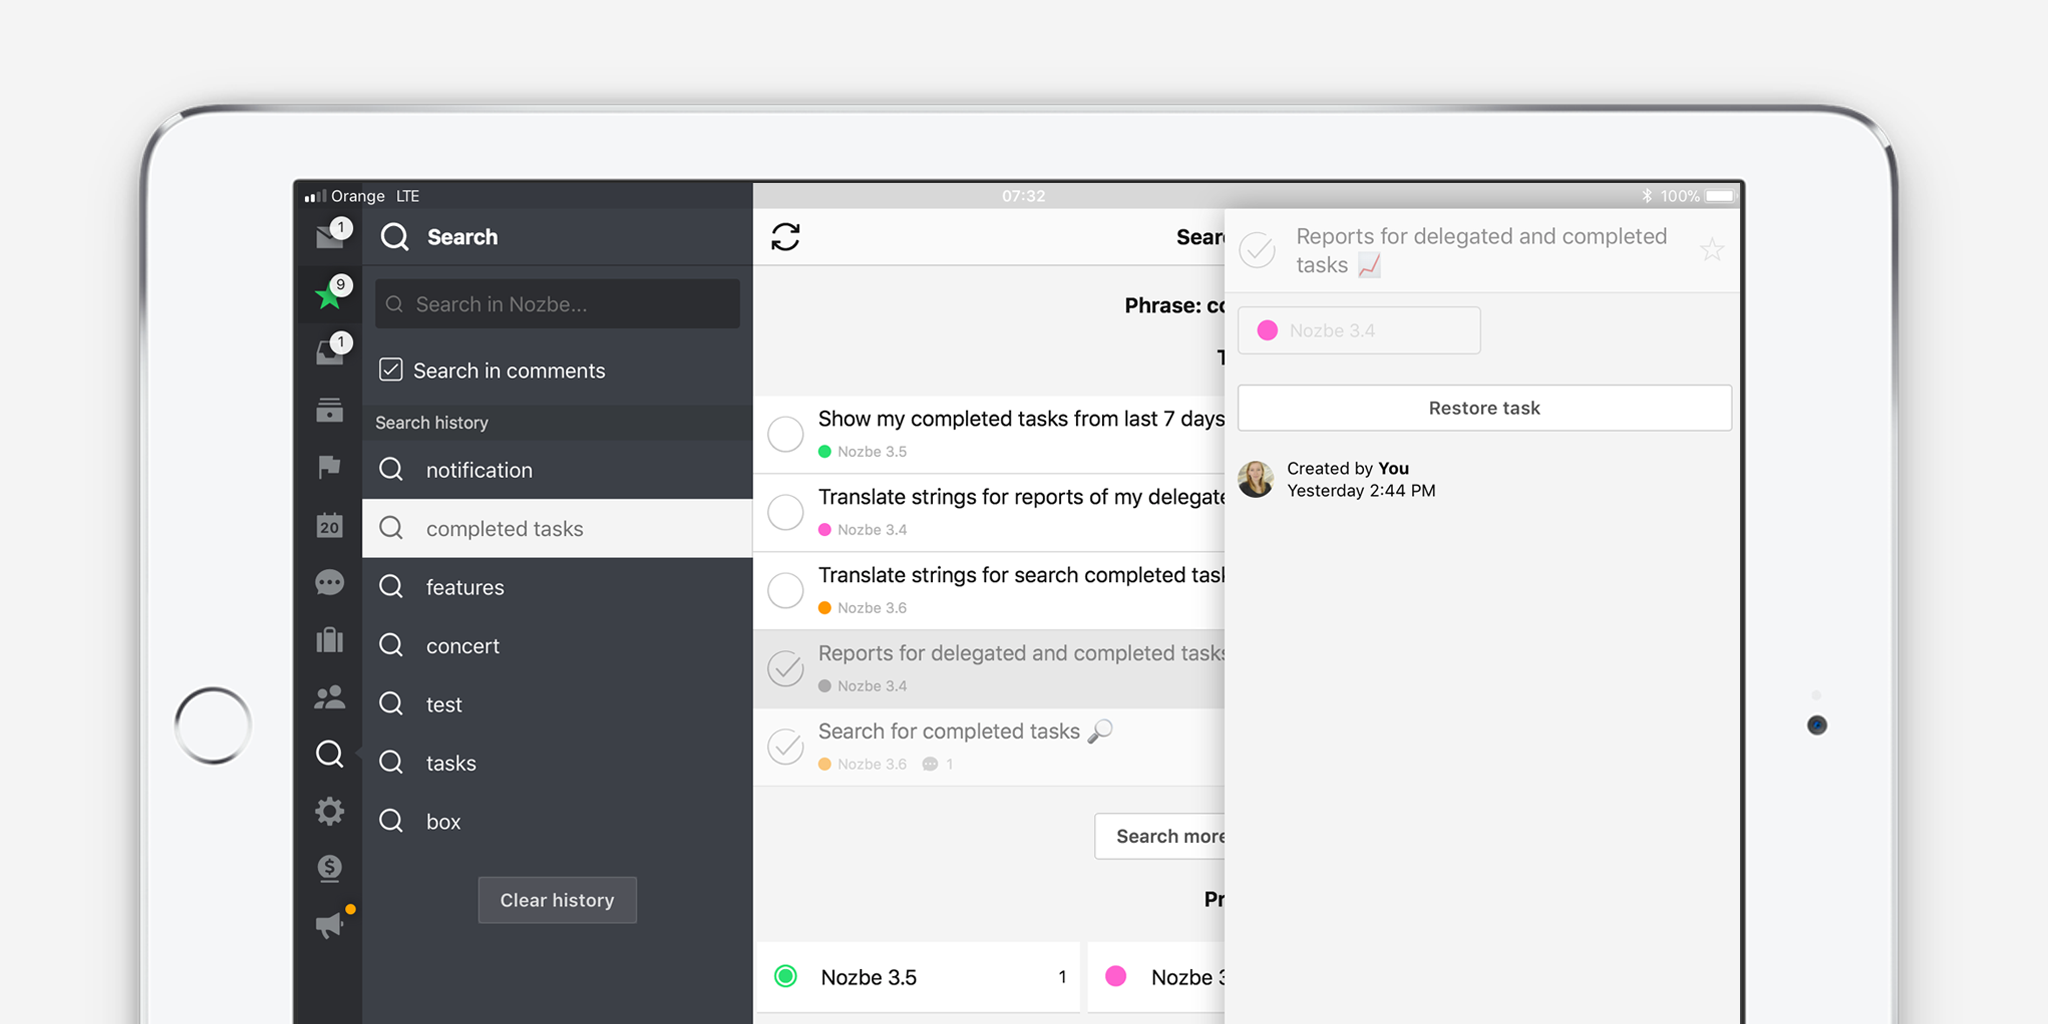Click the cellular signal bars

[x=315, y=197]
